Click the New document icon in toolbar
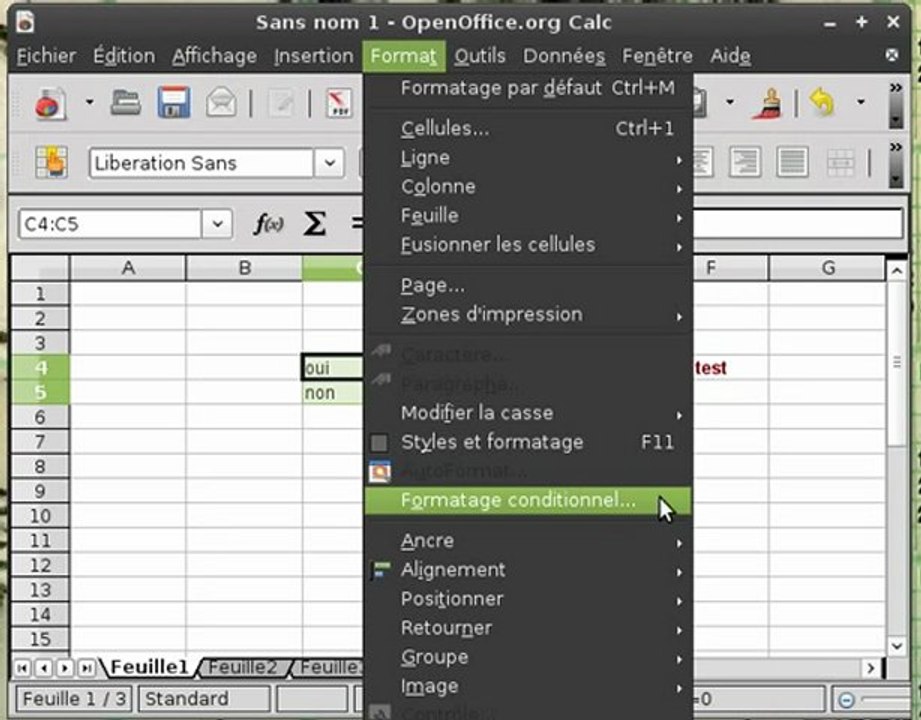Screen dimensions: 921x720 [51, 103]
